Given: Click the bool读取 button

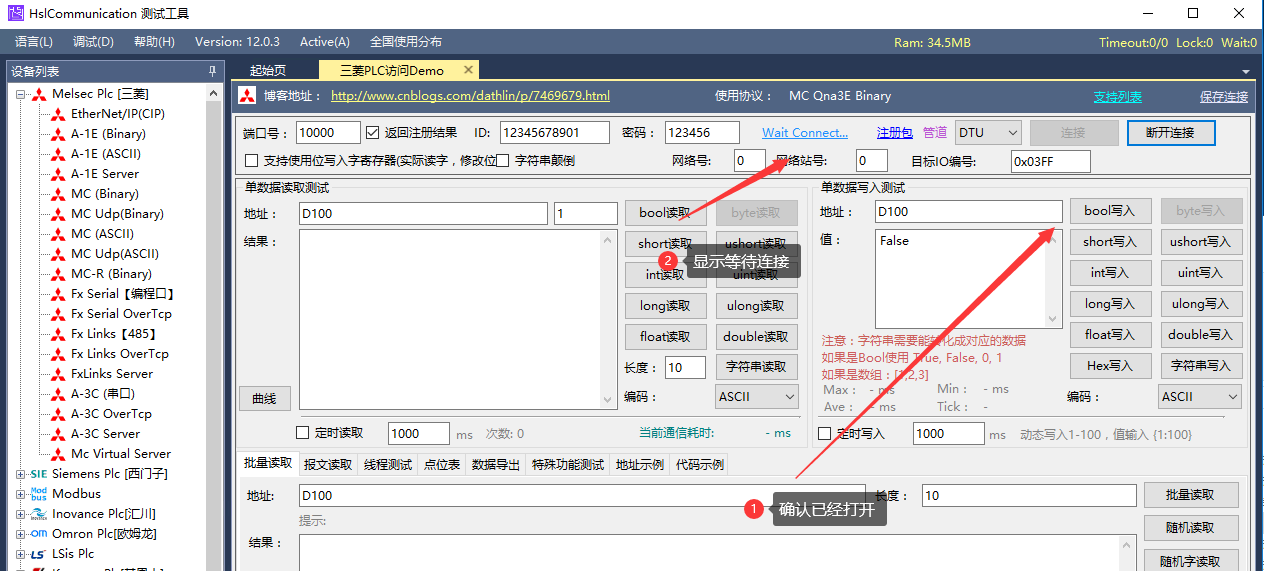Looking at the screenshot, I should tap(665, 212).
